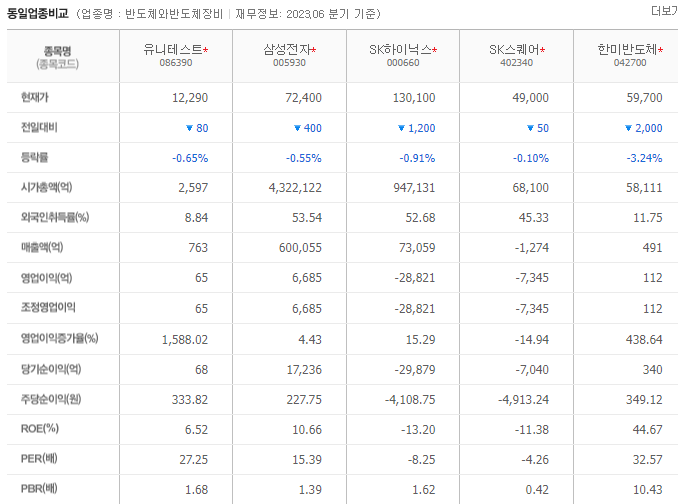
Task: Click ROE value 44.67
Action: pyautogui.click(x=647, y=430)
